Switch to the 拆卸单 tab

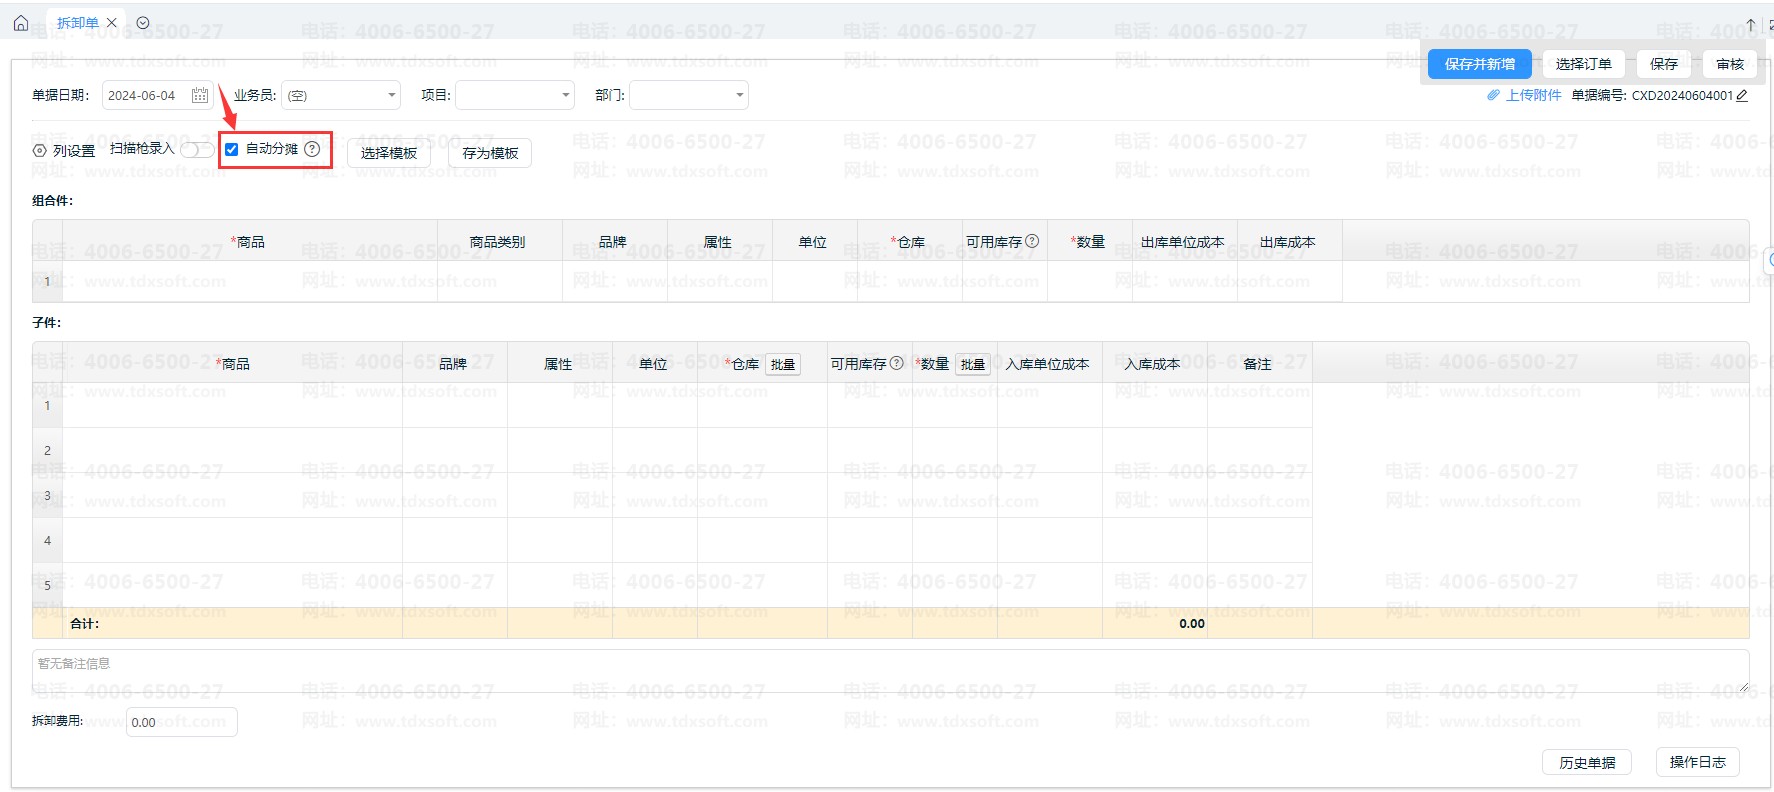point(77,23)
